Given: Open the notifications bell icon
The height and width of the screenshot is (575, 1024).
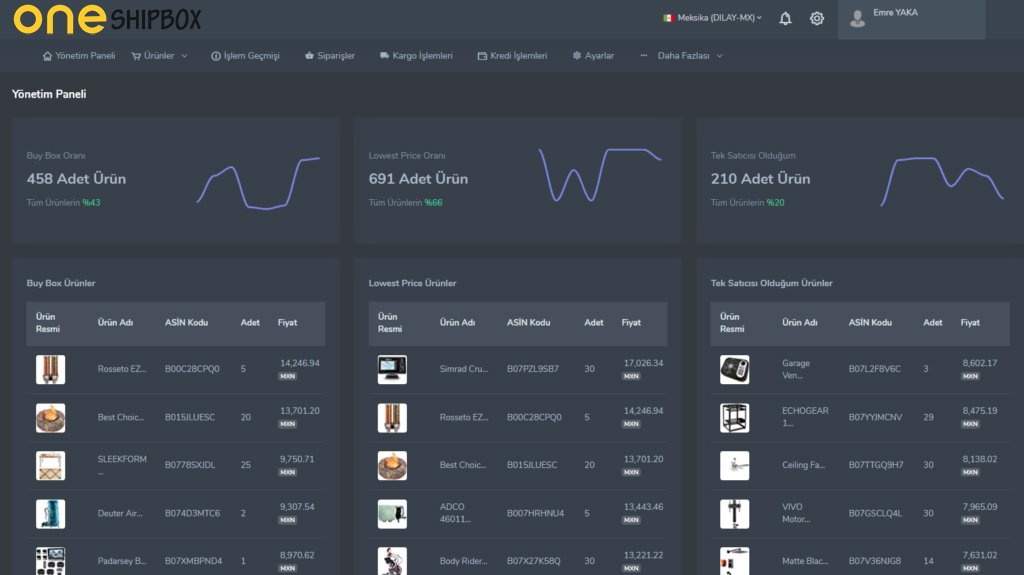Looking at the screenshot, I should (785, 18).
